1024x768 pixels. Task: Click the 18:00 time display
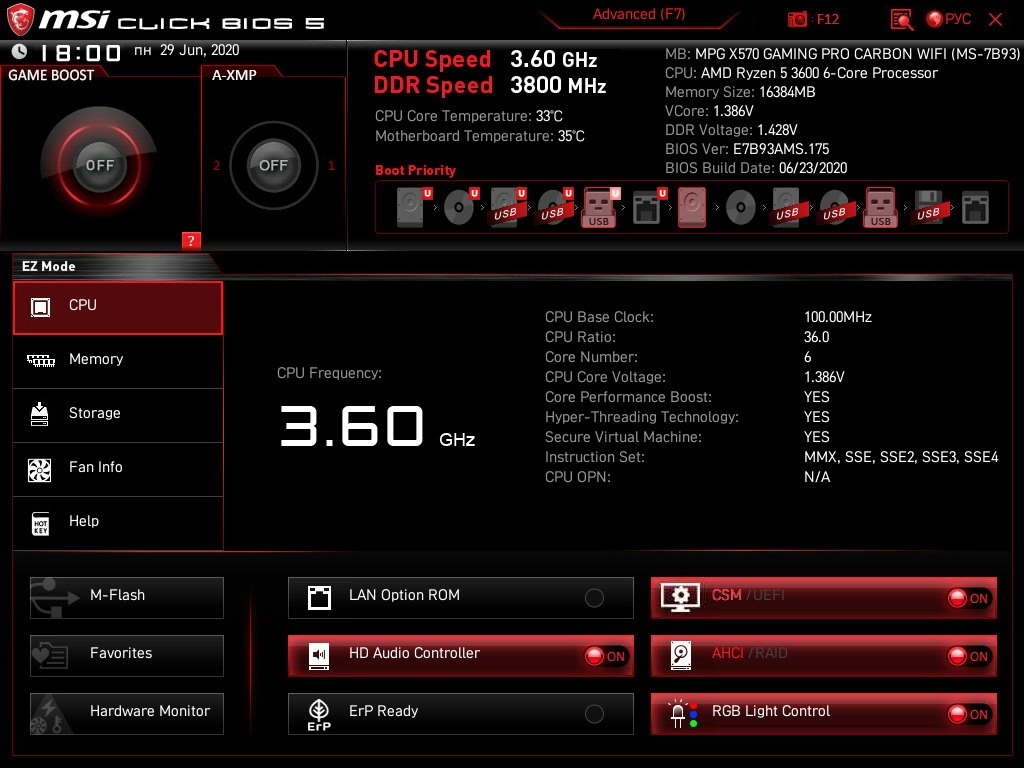(81, 52)
